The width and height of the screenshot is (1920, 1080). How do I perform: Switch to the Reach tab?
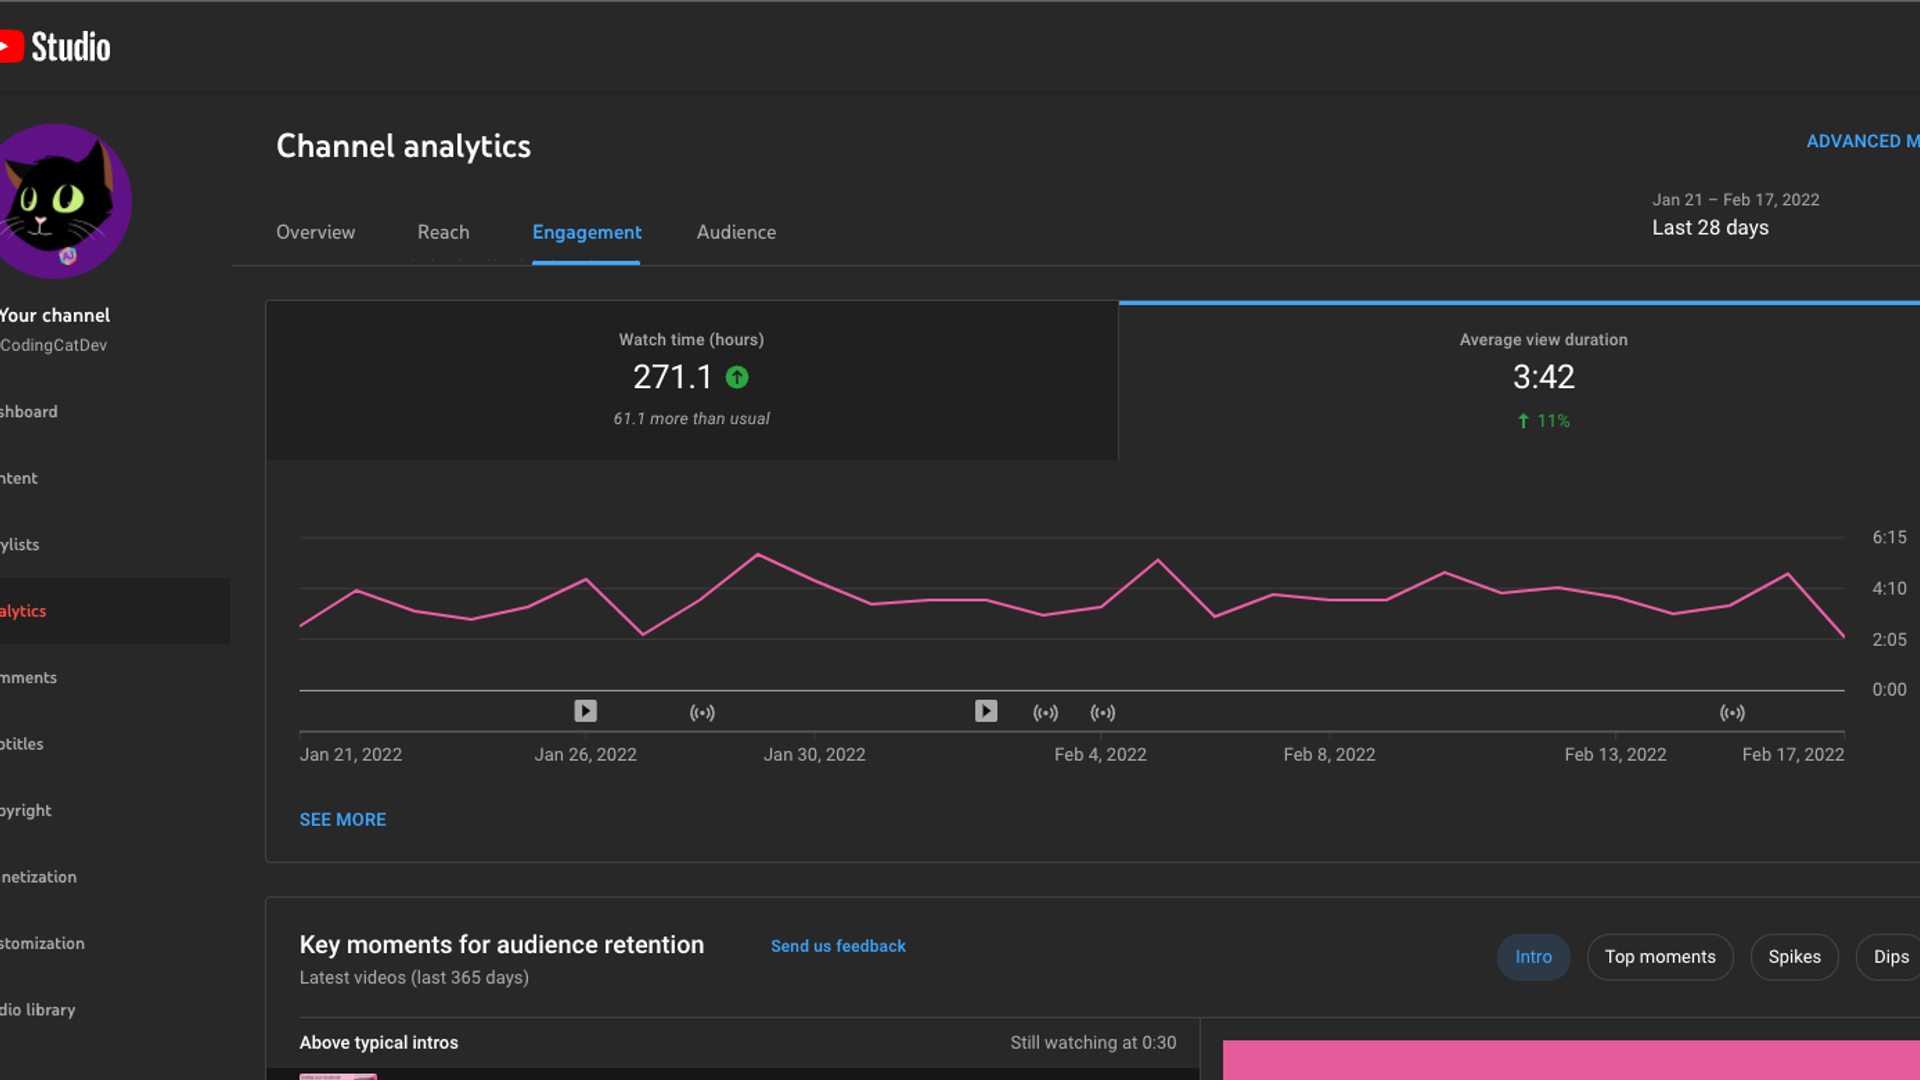[x=443, y=232]
